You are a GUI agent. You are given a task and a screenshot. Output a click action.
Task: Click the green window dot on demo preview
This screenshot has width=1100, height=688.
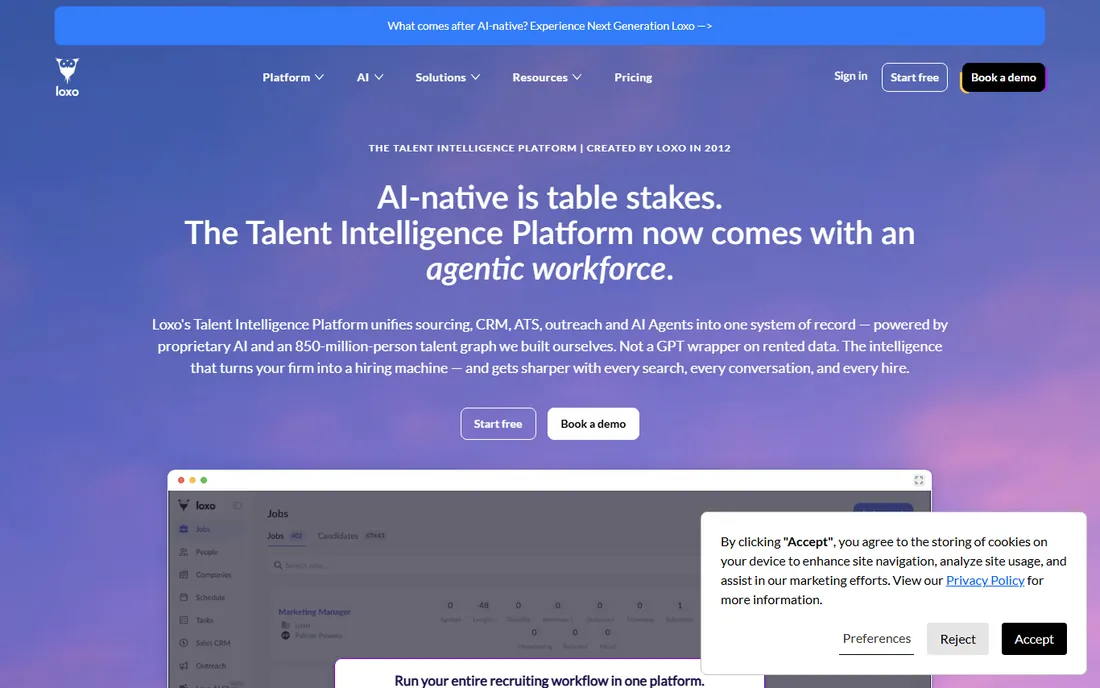click(x=203, y=480)
